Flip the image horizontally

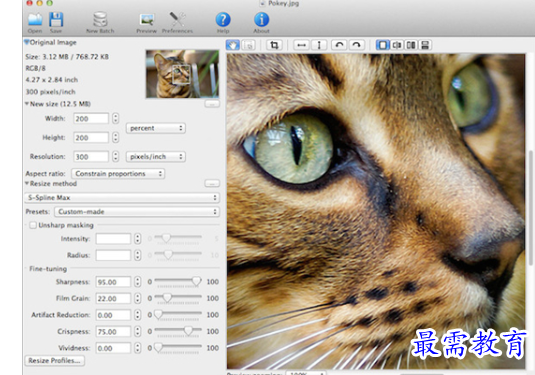[301, 45]
